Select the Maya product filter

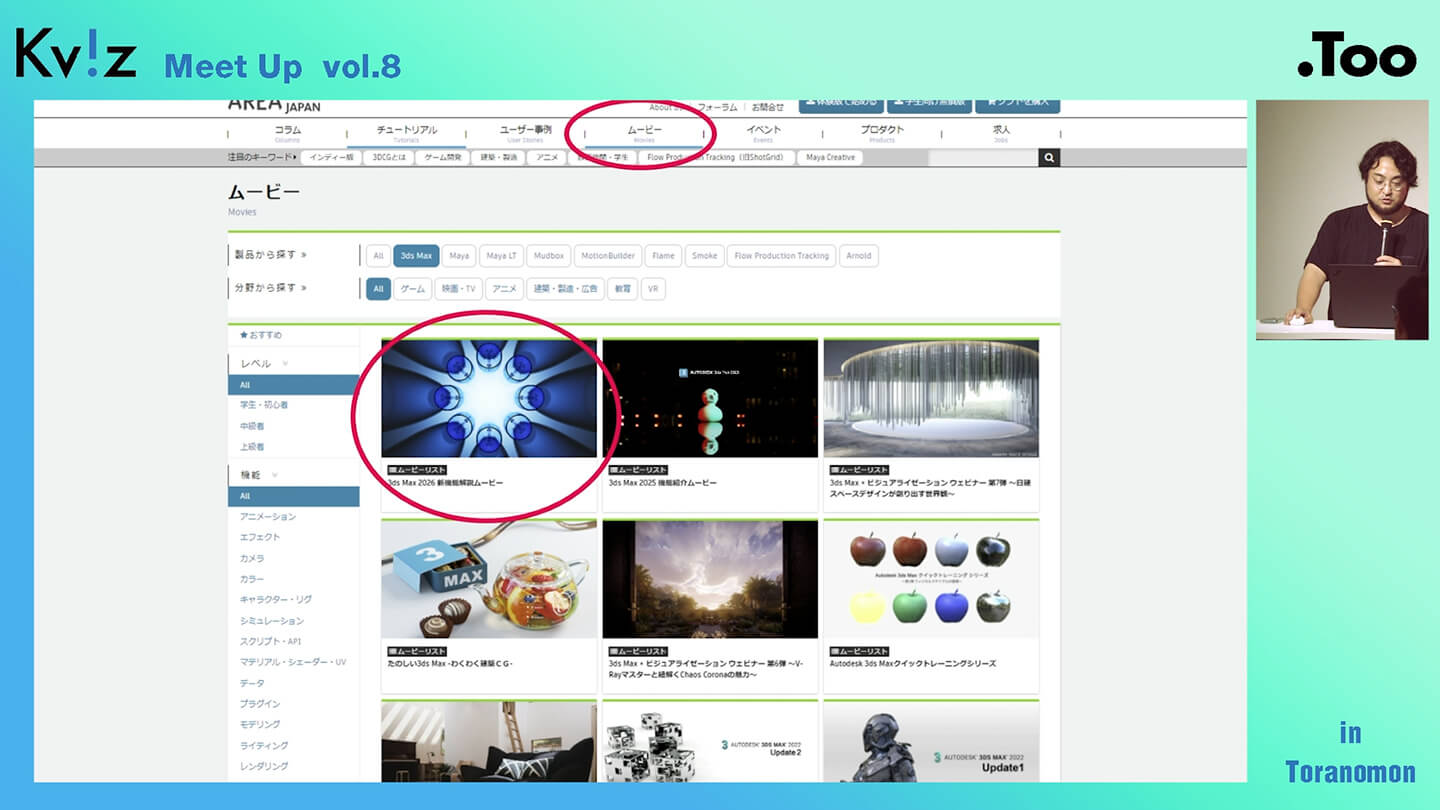point(459,256)
